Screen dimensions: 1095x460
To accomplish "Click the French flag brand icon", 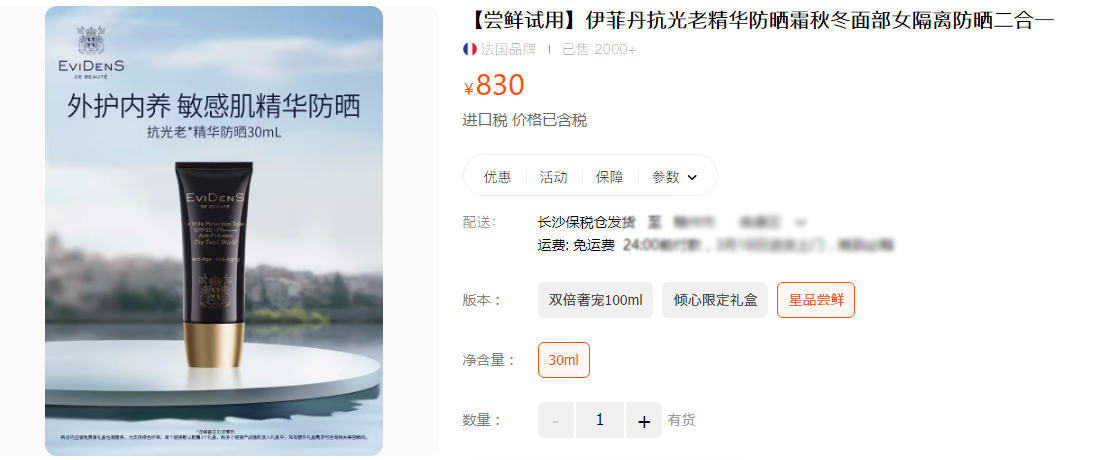I will coord(470,49).
